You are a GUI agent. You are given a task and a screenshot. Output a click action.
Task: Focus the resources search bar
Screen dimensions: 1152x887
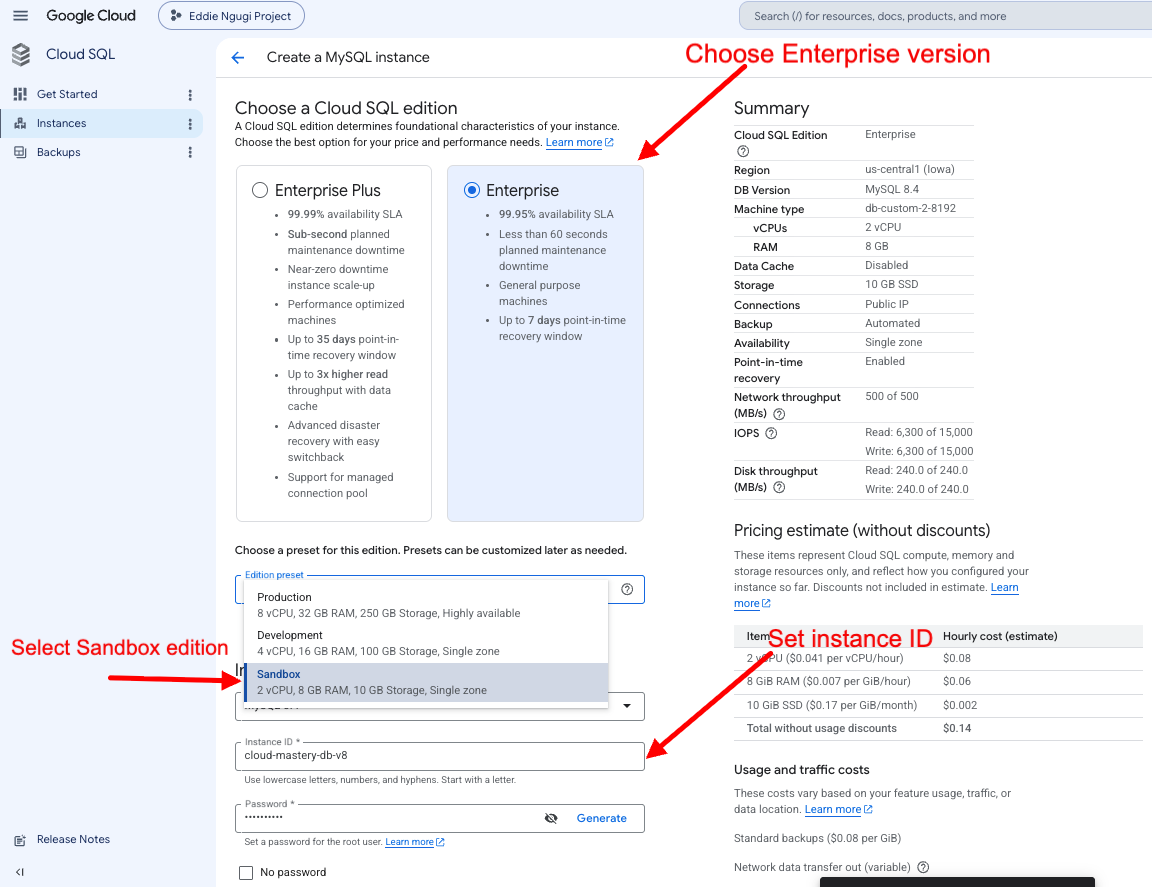click(948, 16)
